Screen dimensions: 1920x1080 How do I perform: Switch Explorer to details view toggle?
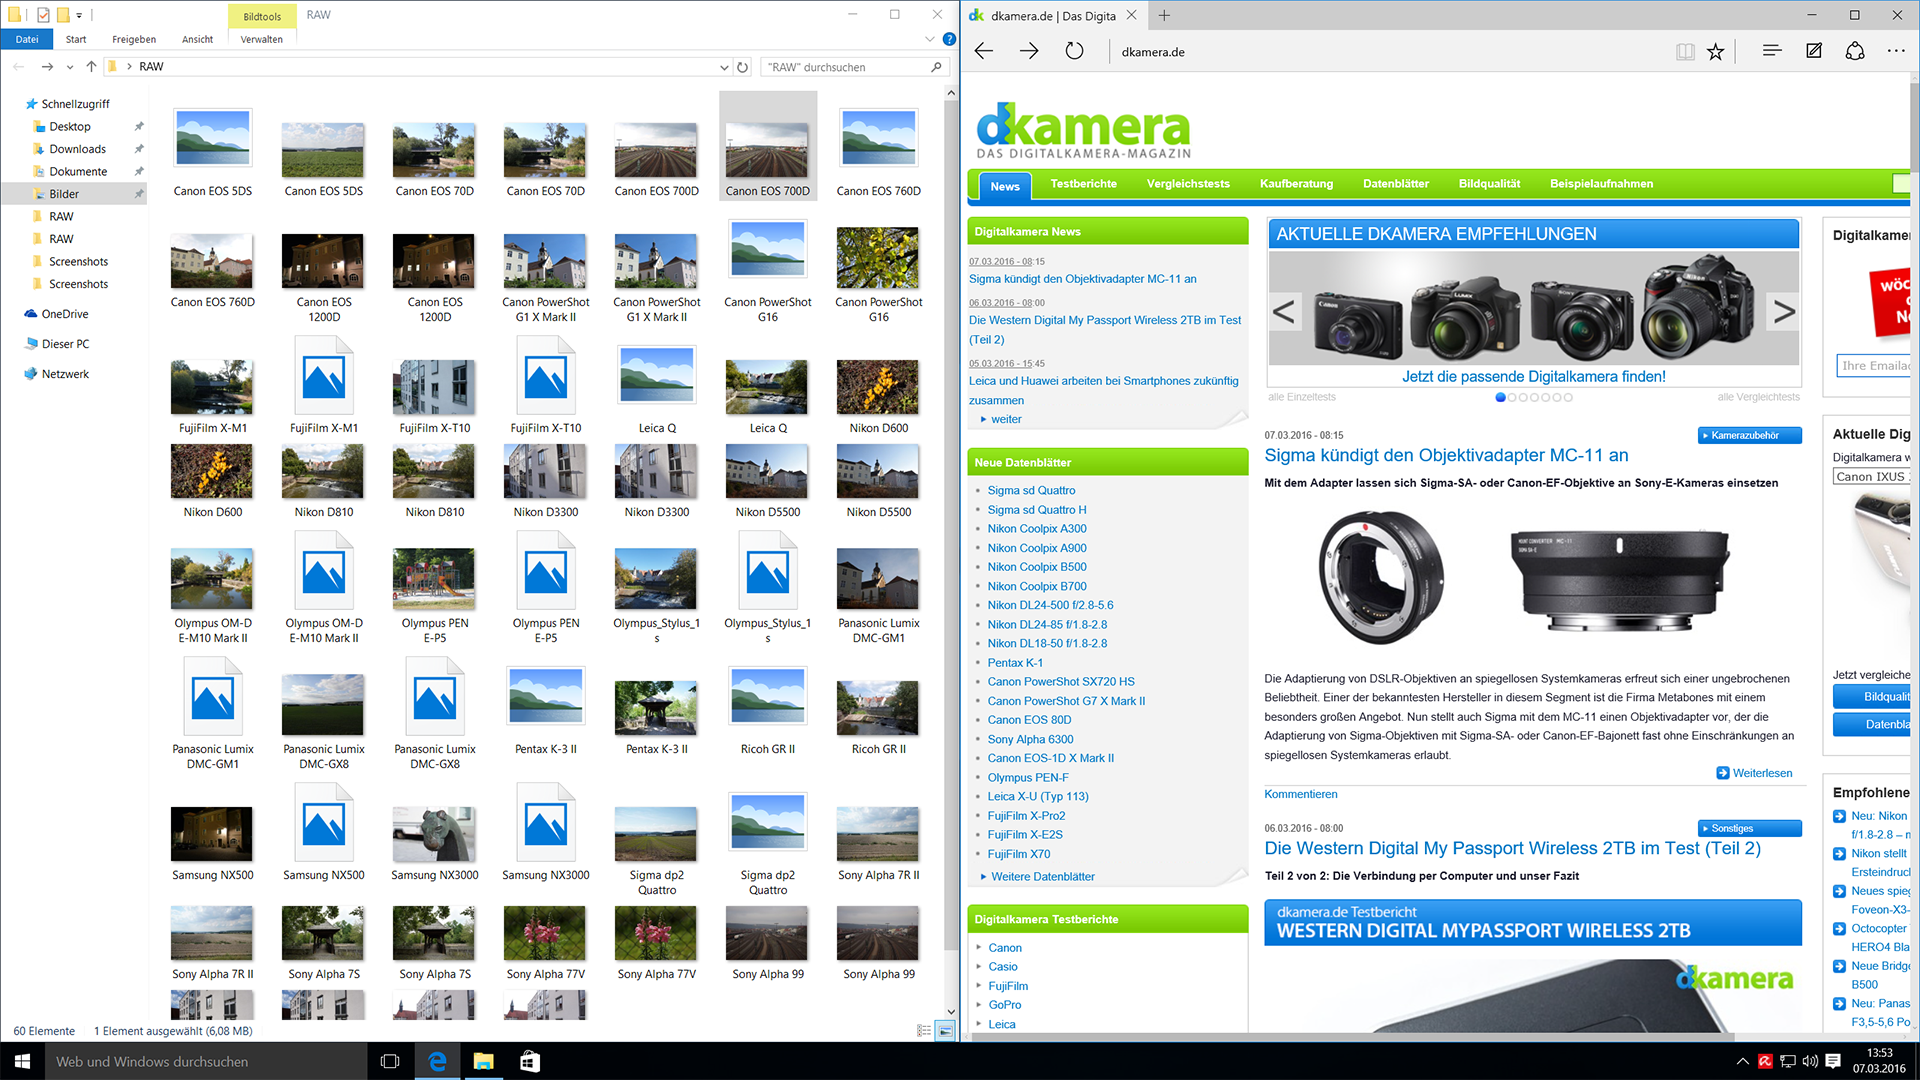tap(924, 1031)
